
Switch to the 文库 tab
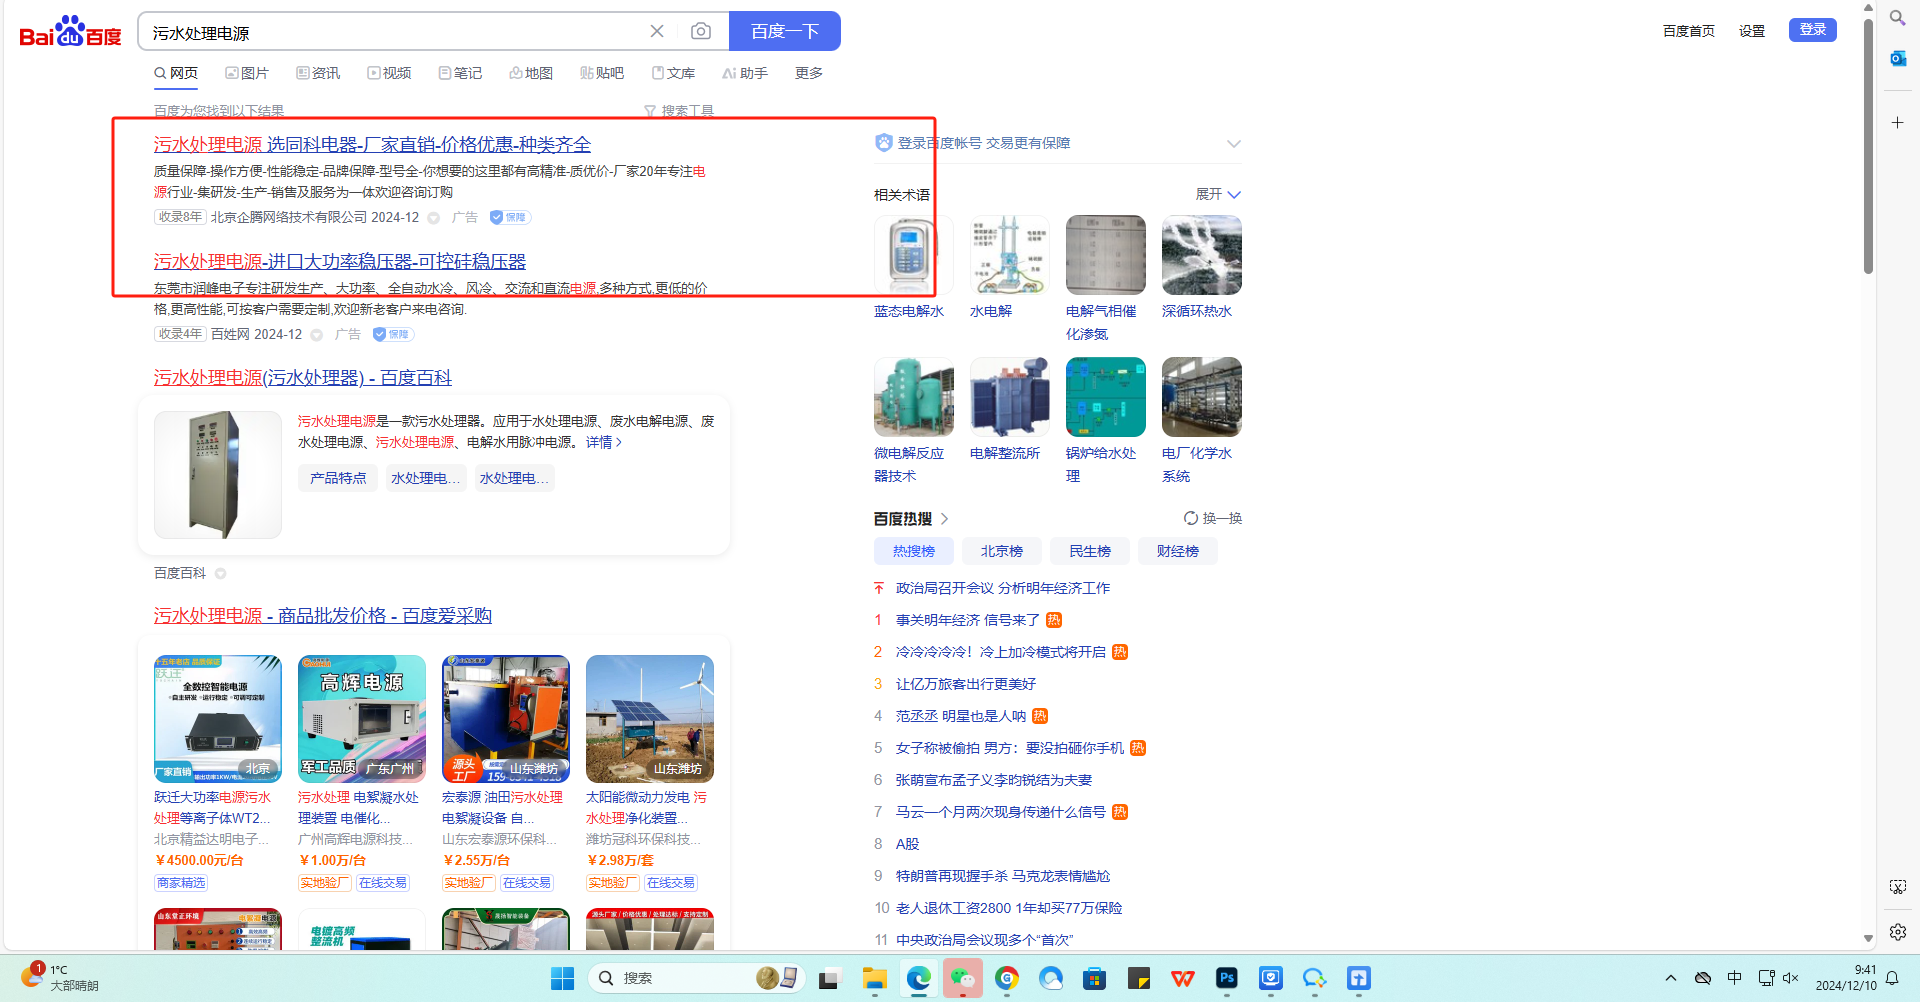pyautogui.click(x=673, y=73)
